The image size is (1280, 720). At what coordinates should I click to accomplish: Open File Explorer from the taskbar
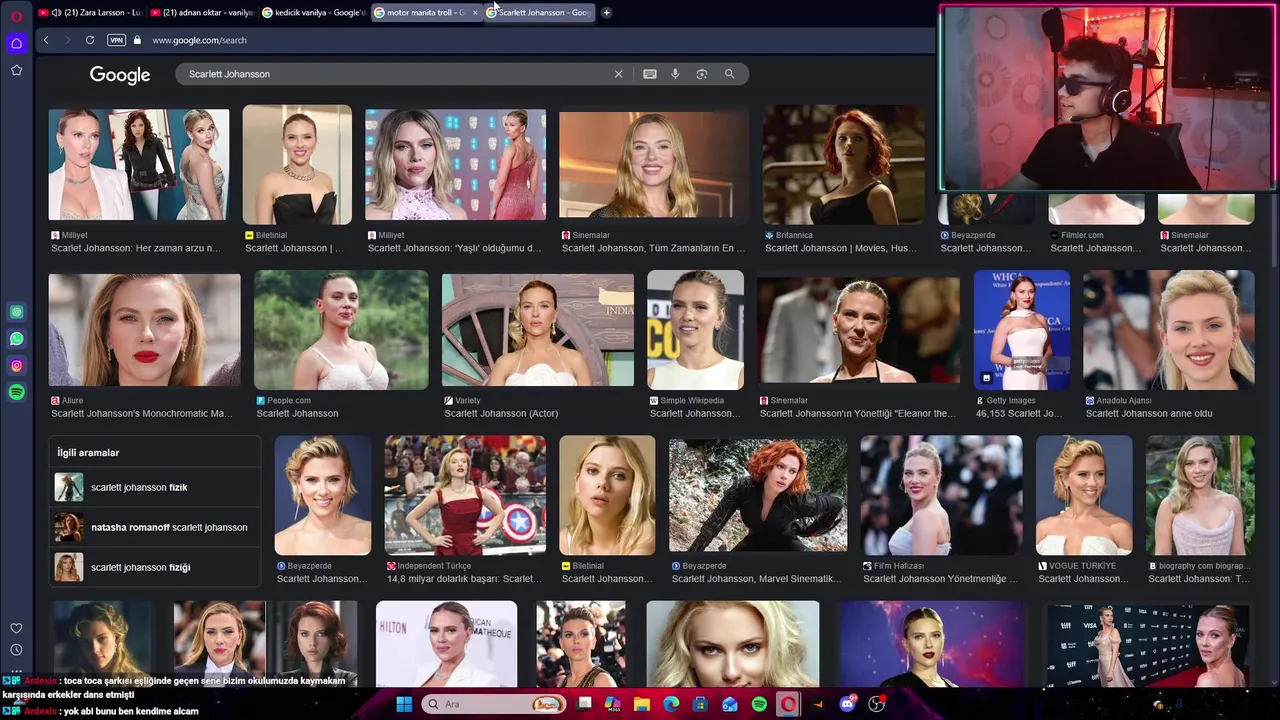642,704
